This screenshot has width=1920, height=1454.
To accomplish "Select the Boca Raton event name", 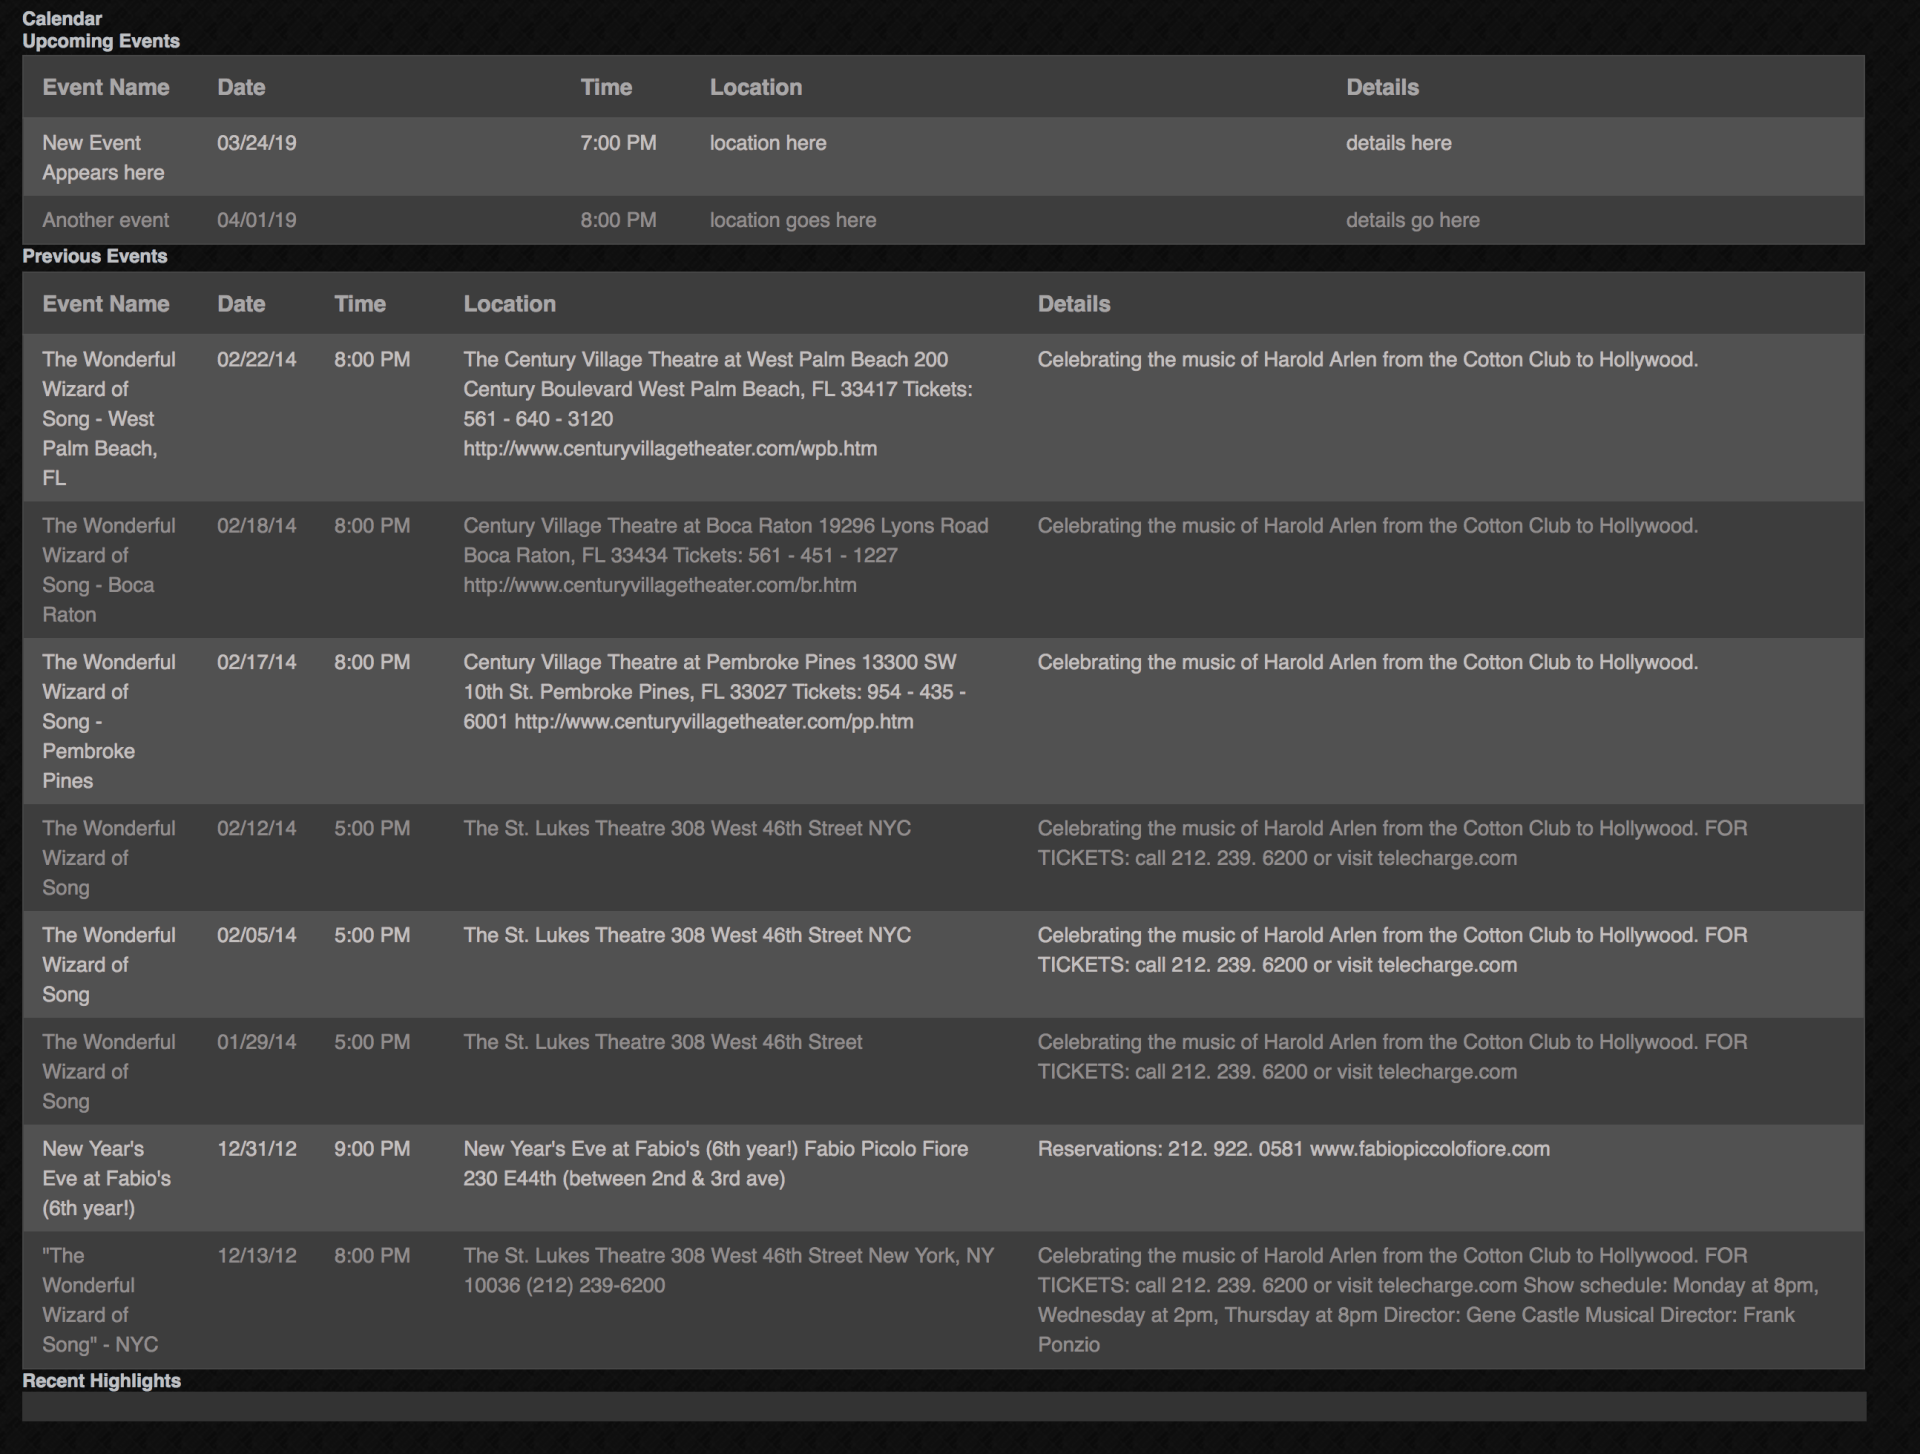I will click(x=109, y=570).
